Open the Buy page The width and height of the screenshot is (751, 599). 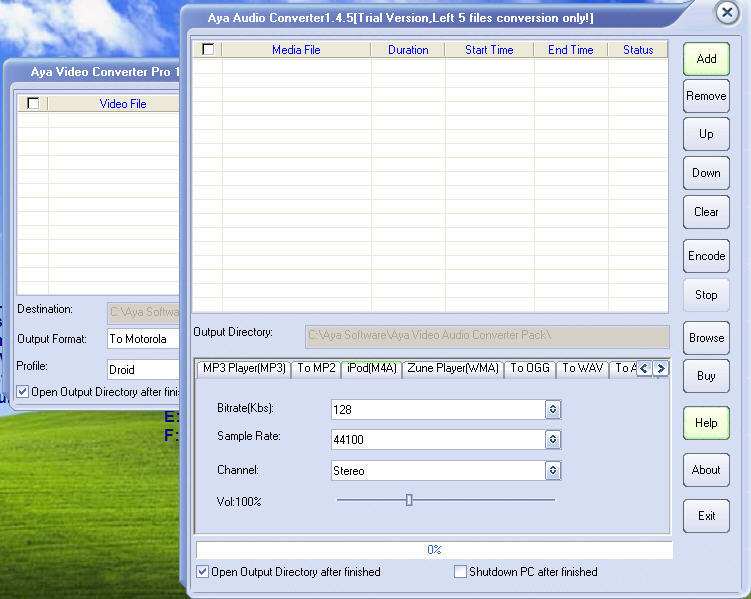(706, 376)
